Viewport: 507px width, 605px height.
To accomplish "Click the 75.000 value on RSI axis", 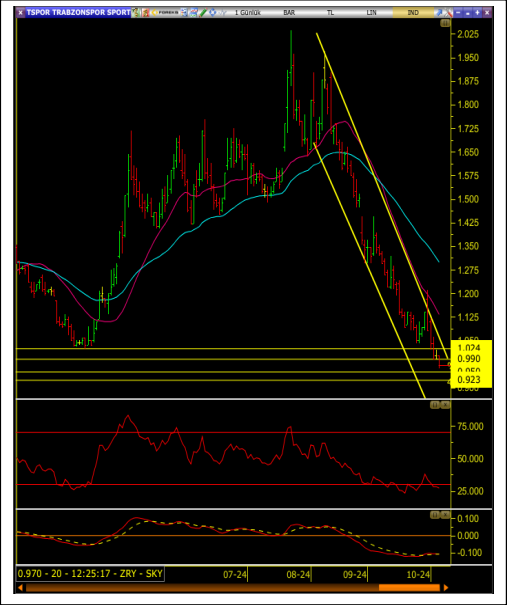I will 471,426.
